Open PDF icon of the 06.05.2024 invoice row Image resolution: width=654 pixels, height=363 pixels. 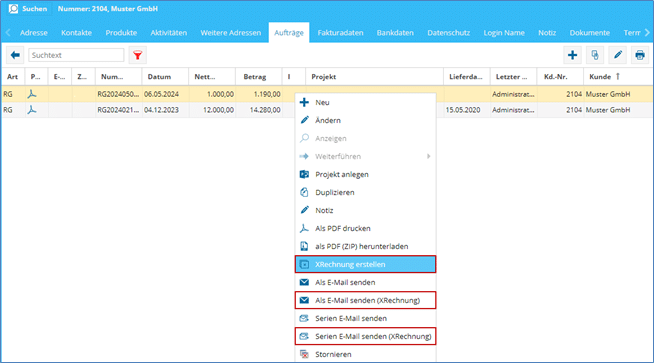coord(32,94)
